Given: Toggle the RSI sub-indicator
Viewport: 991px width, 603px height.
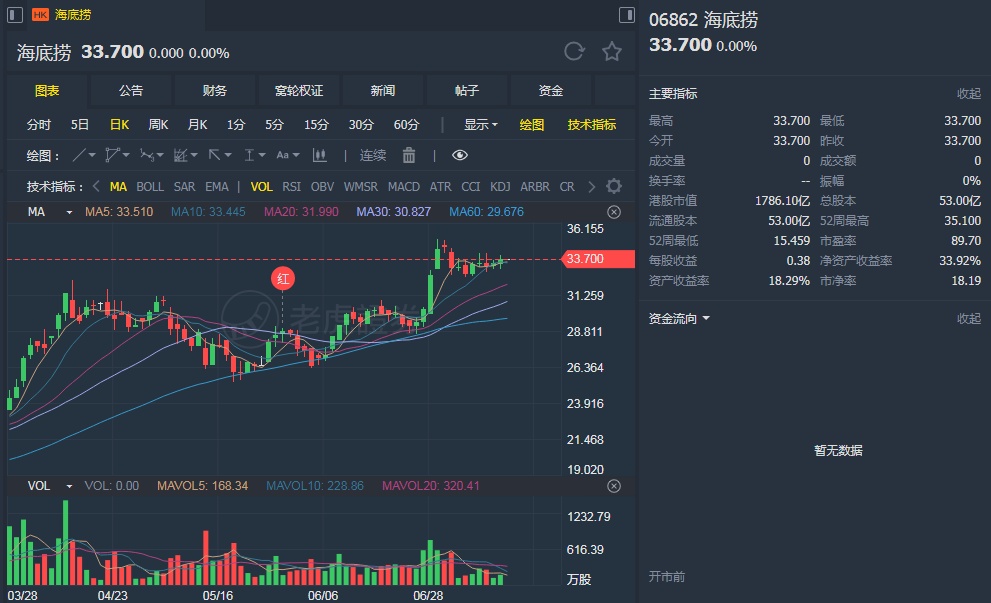Looking at the screenshot, I should click(291, 186).
